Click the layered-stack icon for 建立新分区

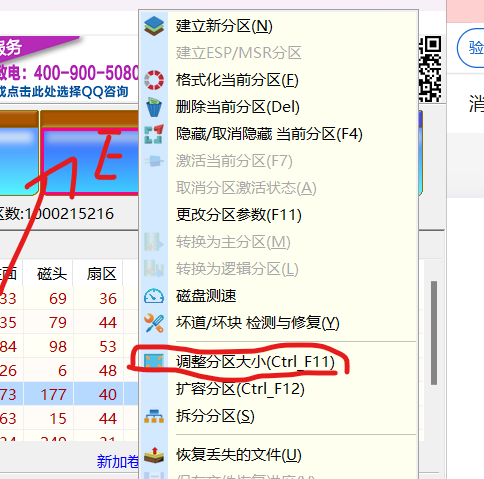pyautogui.click(x=154, y=26)
